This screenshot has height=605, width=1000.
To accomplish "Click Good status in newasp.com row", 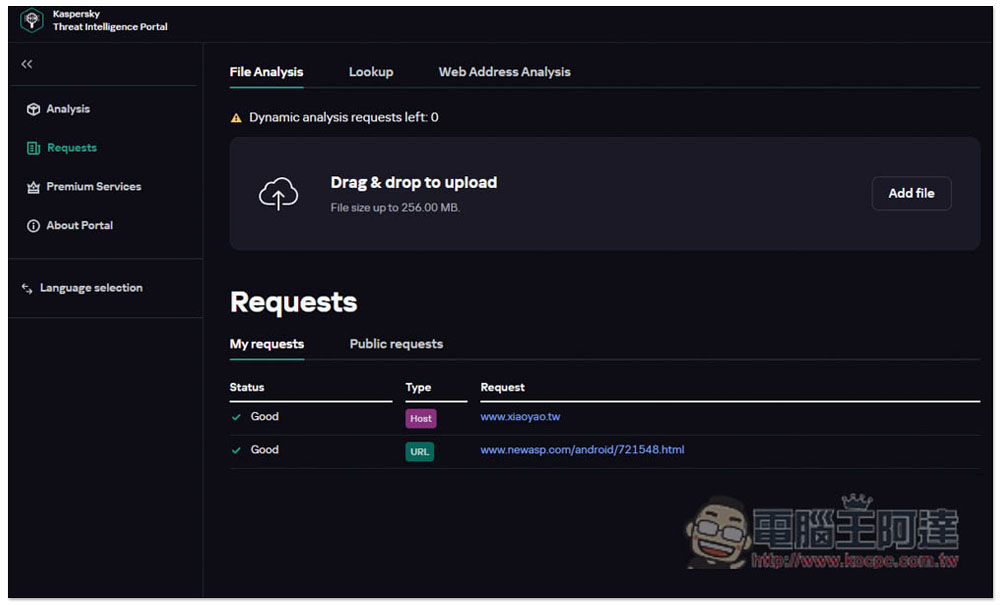I will click(x=265, y=450).
